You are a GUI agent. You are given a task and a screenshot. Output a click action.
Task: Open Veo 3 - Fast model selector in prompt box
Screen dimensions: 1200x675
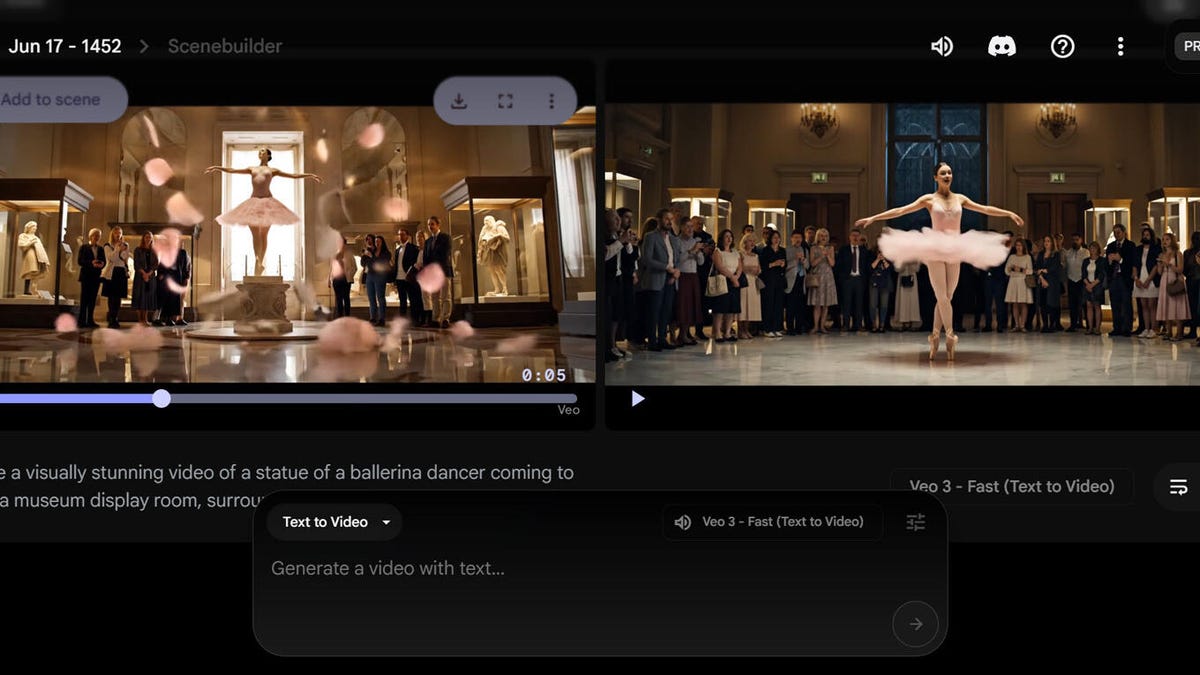(x=772, y=522)
